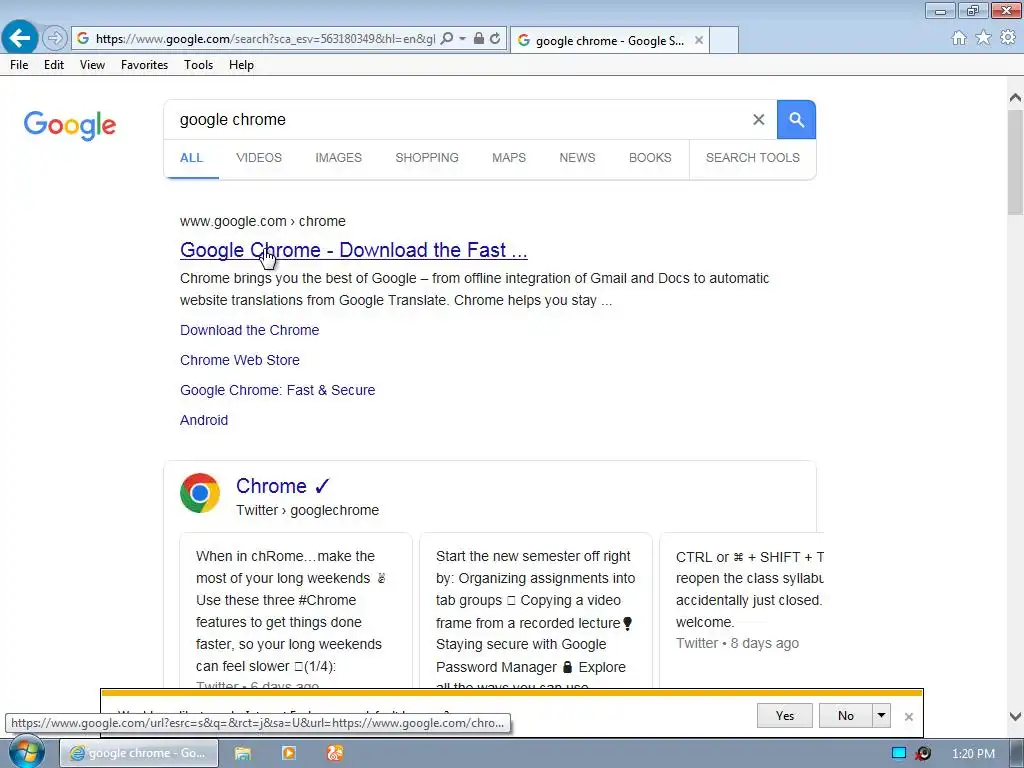Viewport: 1024px width, 768px height.
Task: Switch to the VIDEOS results tab
Action: pos(259,158)
